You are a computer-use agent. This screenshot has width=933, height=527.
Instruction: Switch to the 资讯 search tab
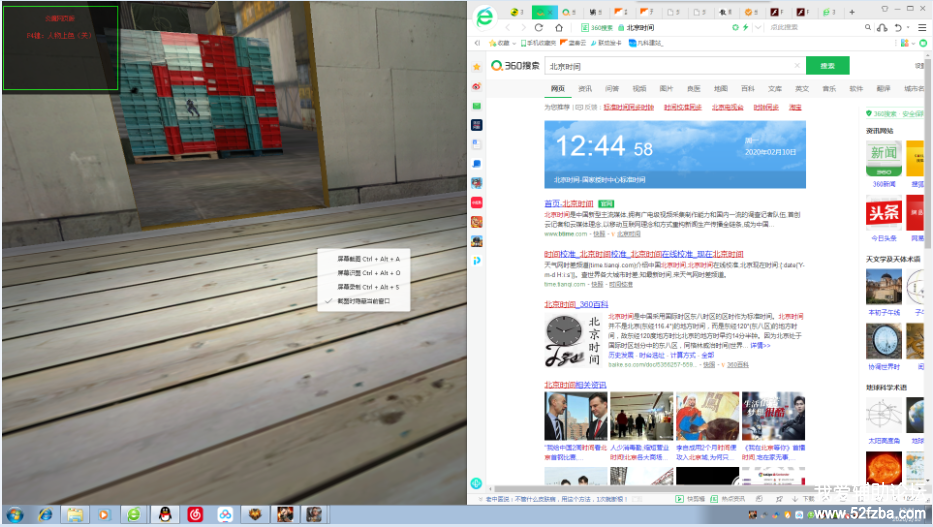[x=585, y=89]
